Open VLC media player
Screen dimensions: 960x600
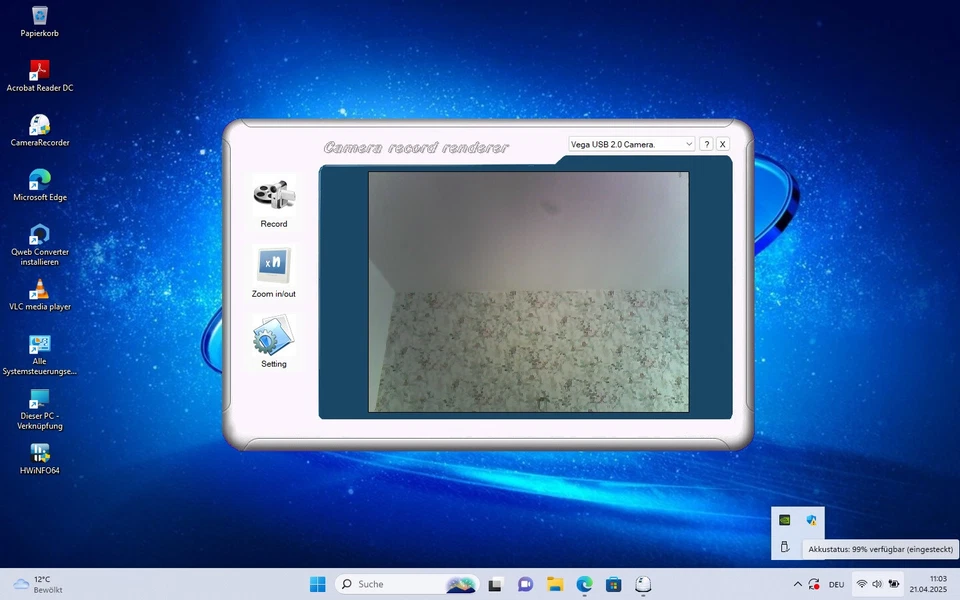tap(39, 290)
